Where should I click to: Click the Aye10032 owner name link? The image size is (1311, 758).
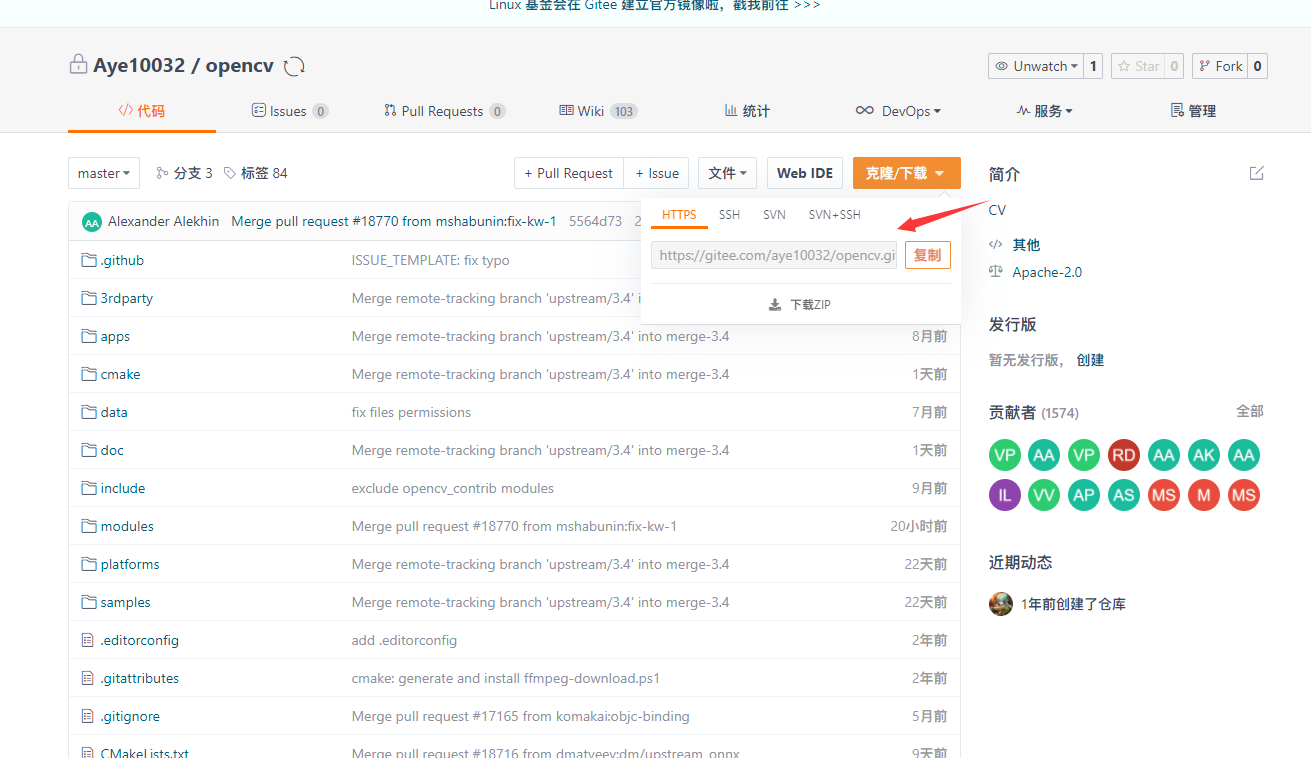pyautogui.click(x=139, y=66)
